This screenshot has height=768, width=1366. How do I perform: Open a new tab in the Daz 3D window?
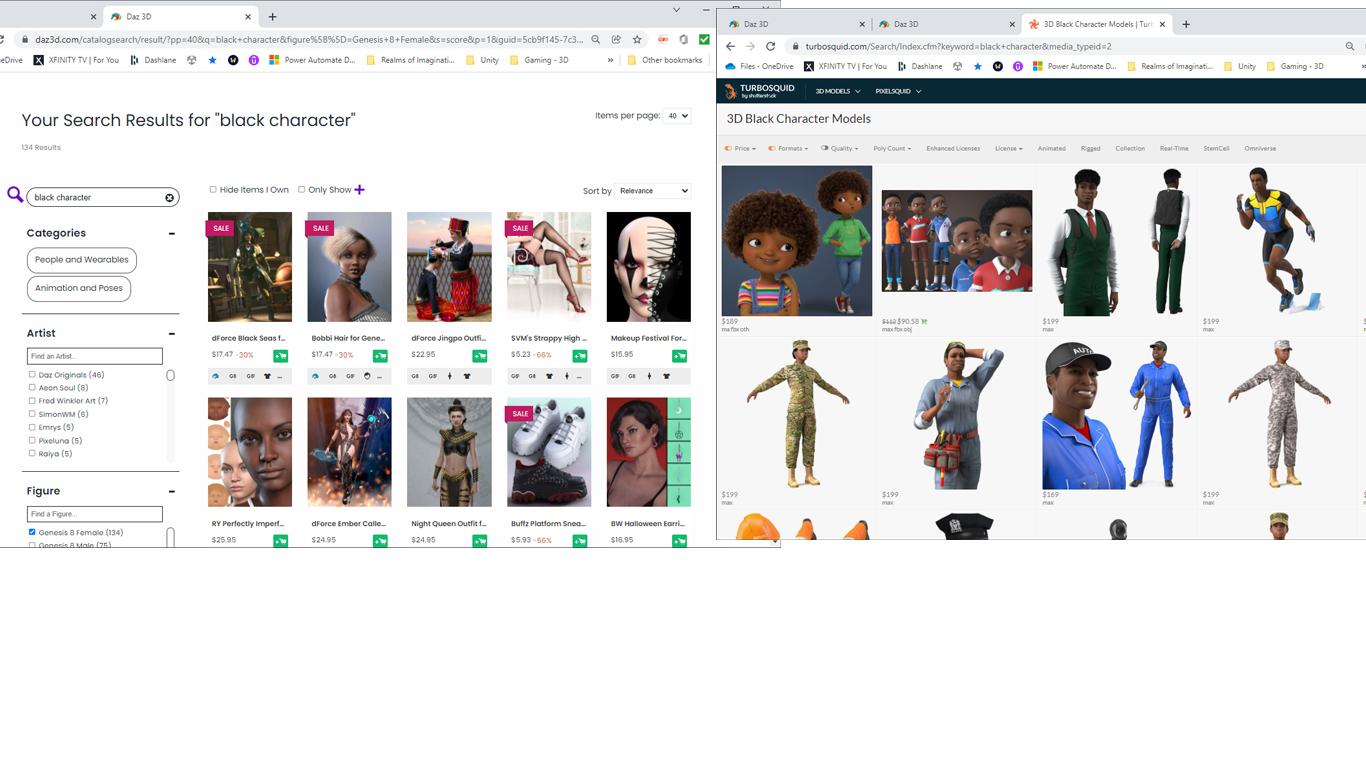[x=272, y=16]
